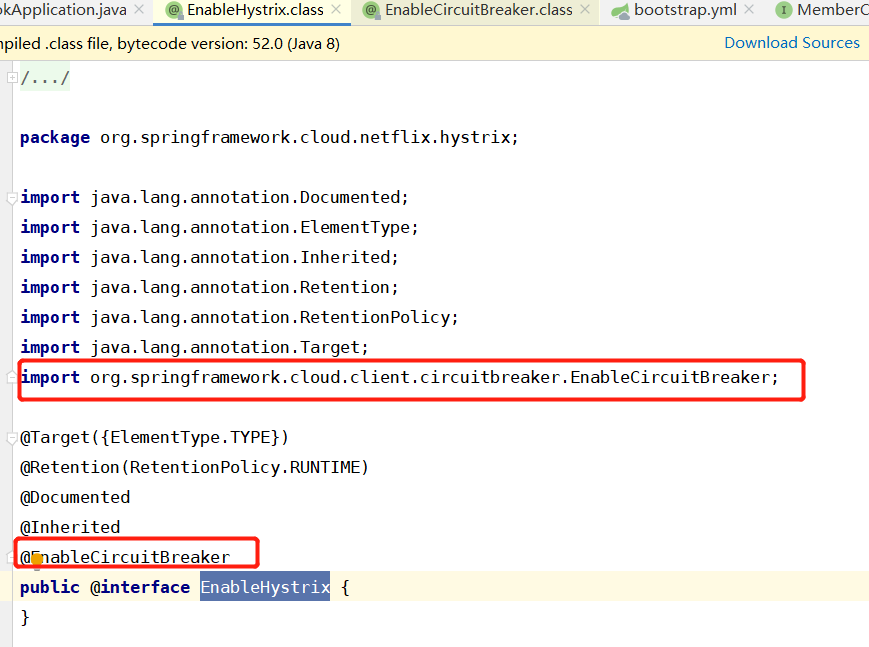This screenshot has width=869, height=647.
Task: Collapse the annotations block at @Target
Action: (x=12, y=438)
